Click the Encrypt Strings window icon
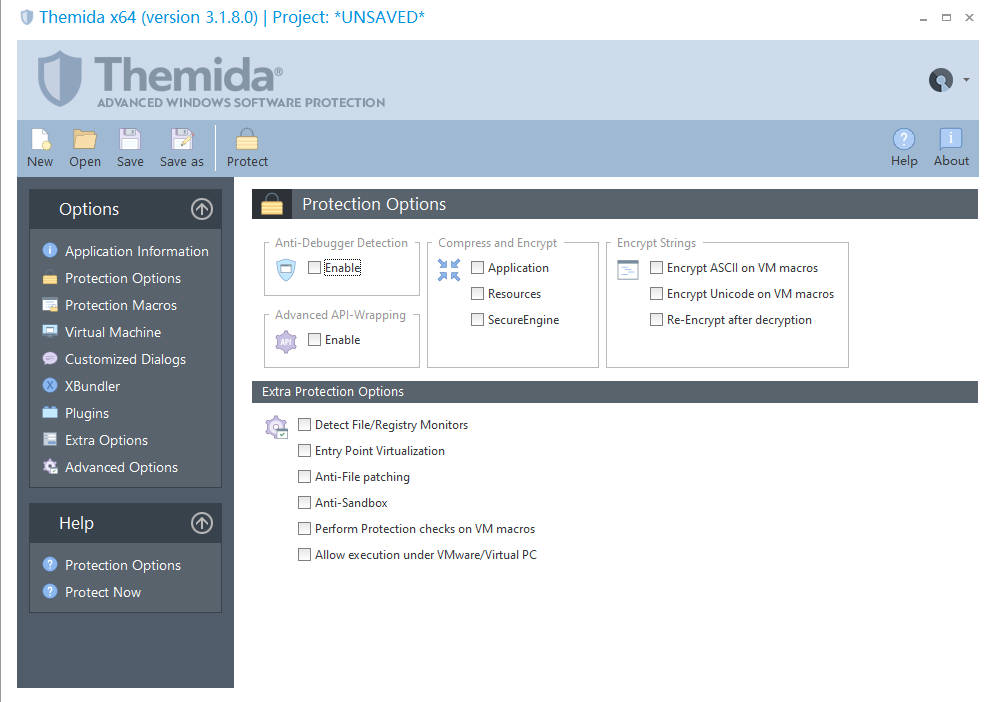Screen dimensions: 993x702 coord(628,270)
